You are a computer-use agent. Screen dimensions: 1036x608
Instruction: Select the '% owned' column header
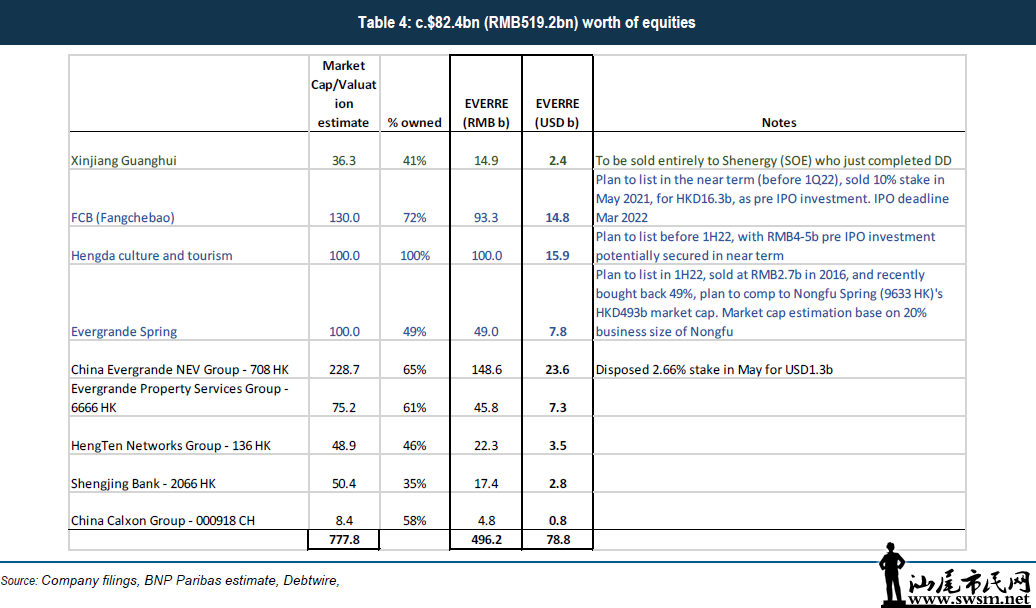click(414, 123)
